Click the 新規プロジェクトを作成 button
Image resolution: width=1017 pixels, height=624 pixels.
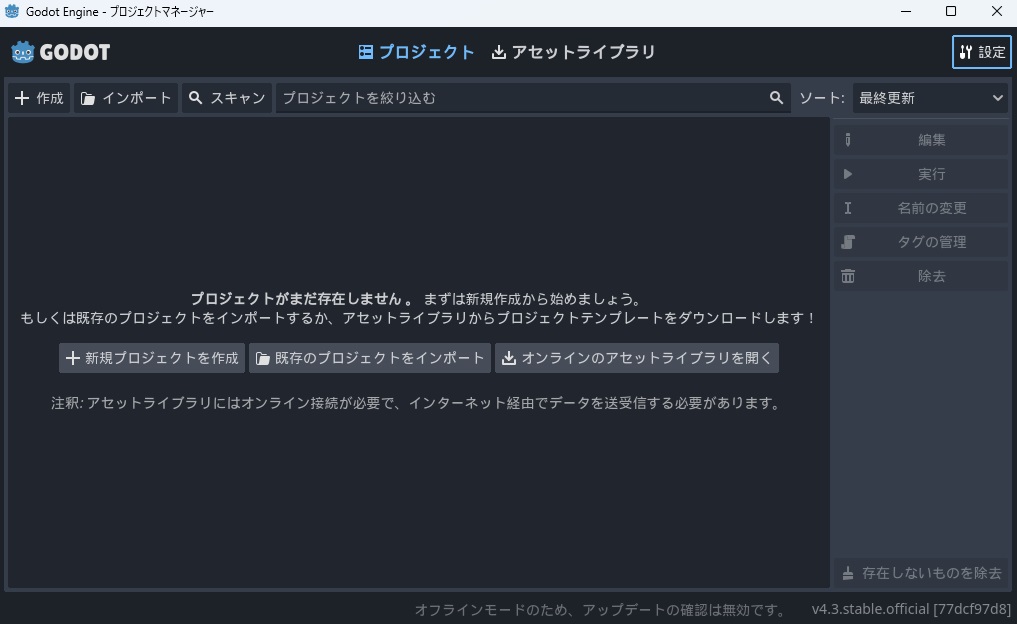152,358
